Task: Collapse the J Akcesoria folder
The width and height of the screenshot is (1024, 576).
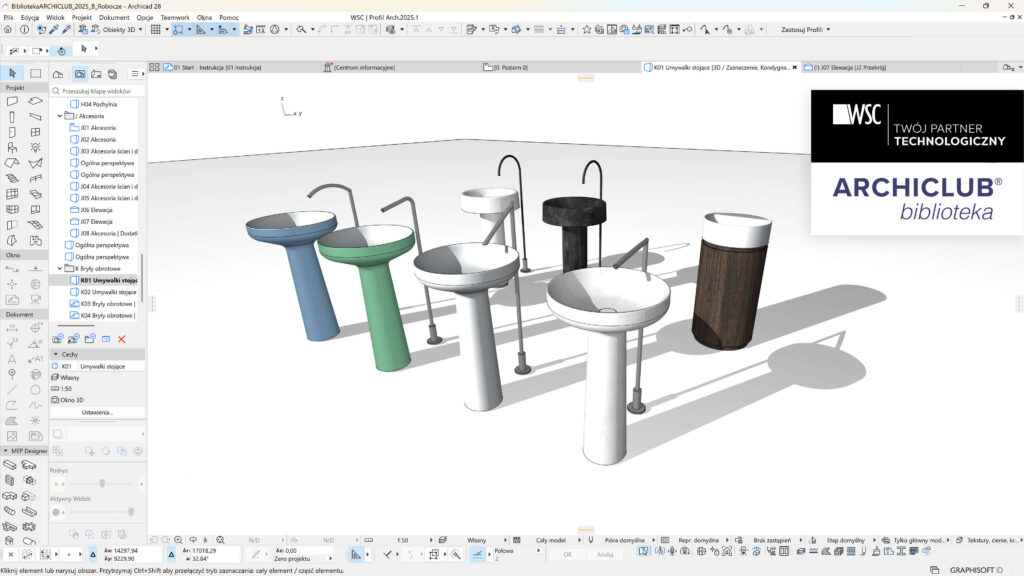Action: pos(60,116)
